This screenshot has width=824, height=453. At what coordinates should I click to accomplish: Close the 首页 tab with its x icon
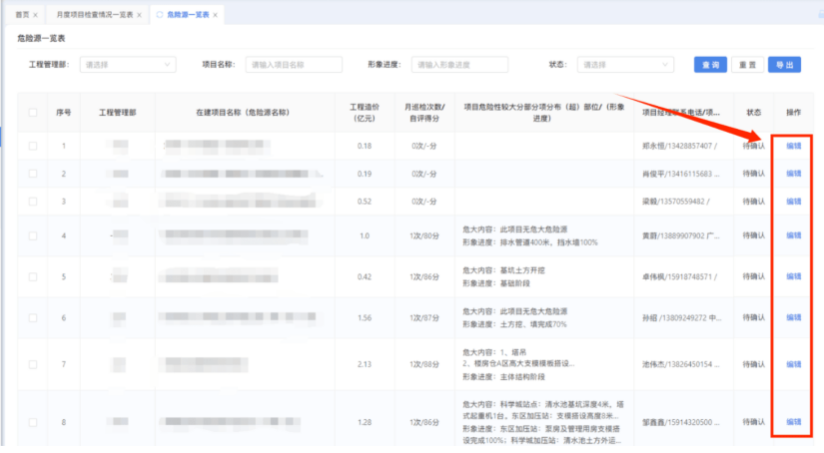coord(35,16)
